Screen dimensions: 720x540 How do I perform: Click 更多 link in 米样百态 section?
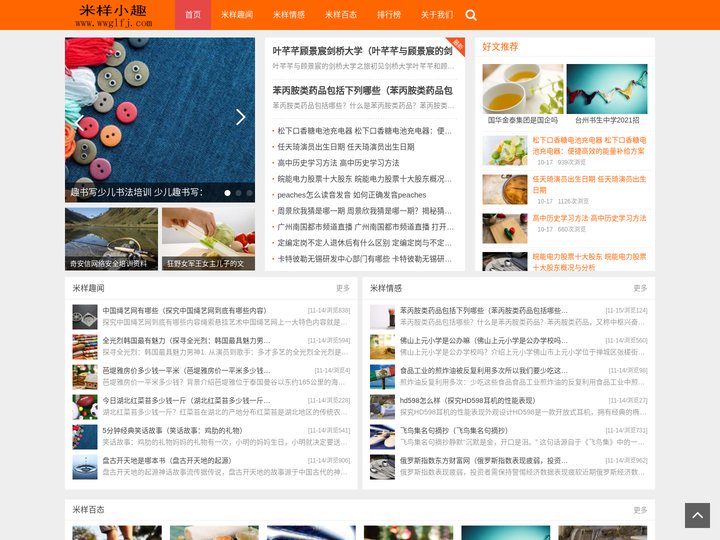640,510
